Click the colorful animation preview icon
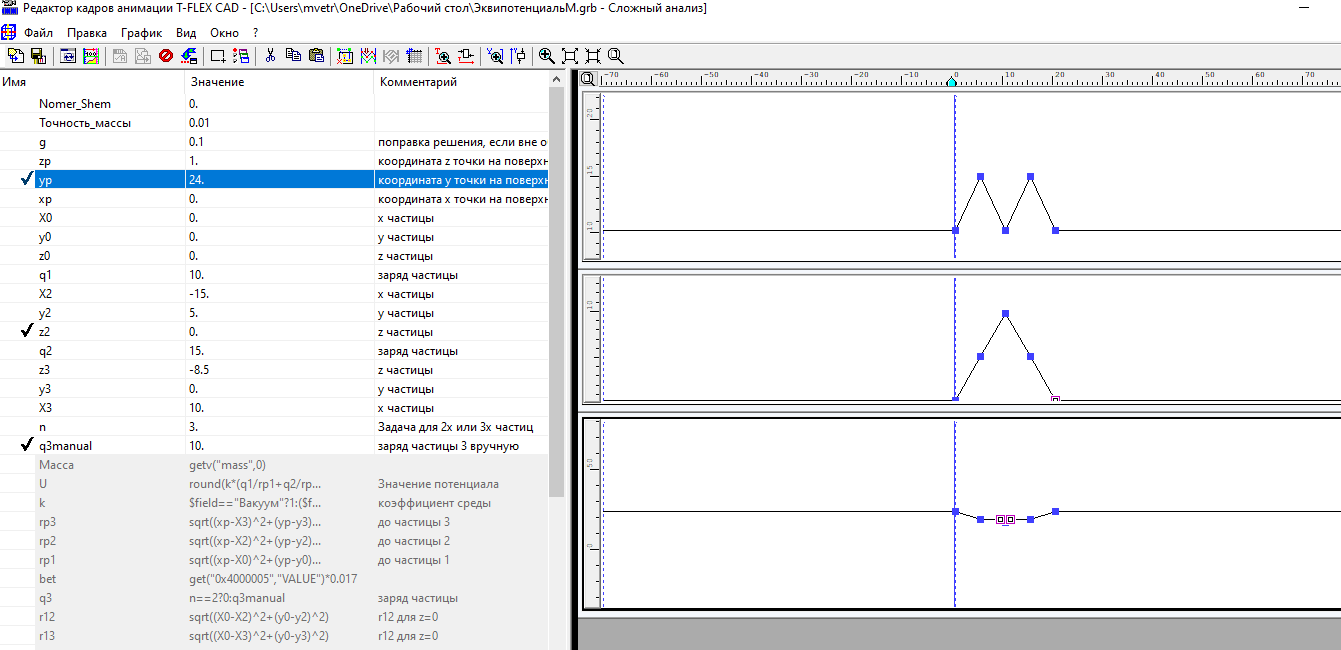The width and height of the screenshot is (1341, 650). point(91,56)
